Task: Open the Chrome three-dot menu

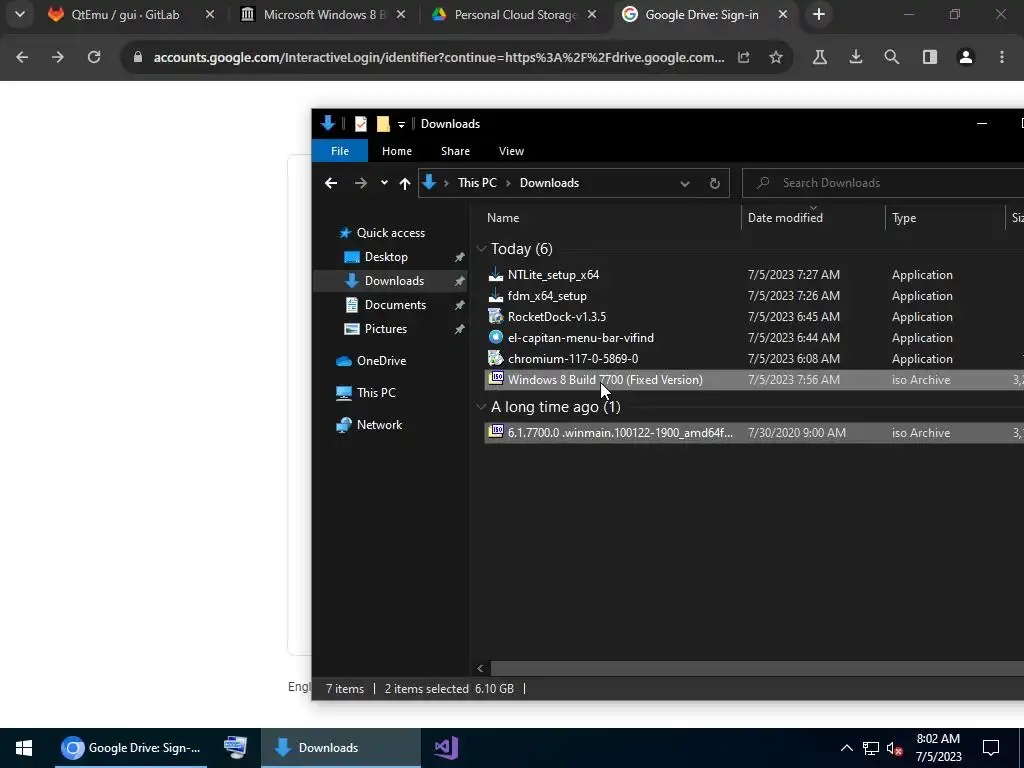Action: (1002, 57)
